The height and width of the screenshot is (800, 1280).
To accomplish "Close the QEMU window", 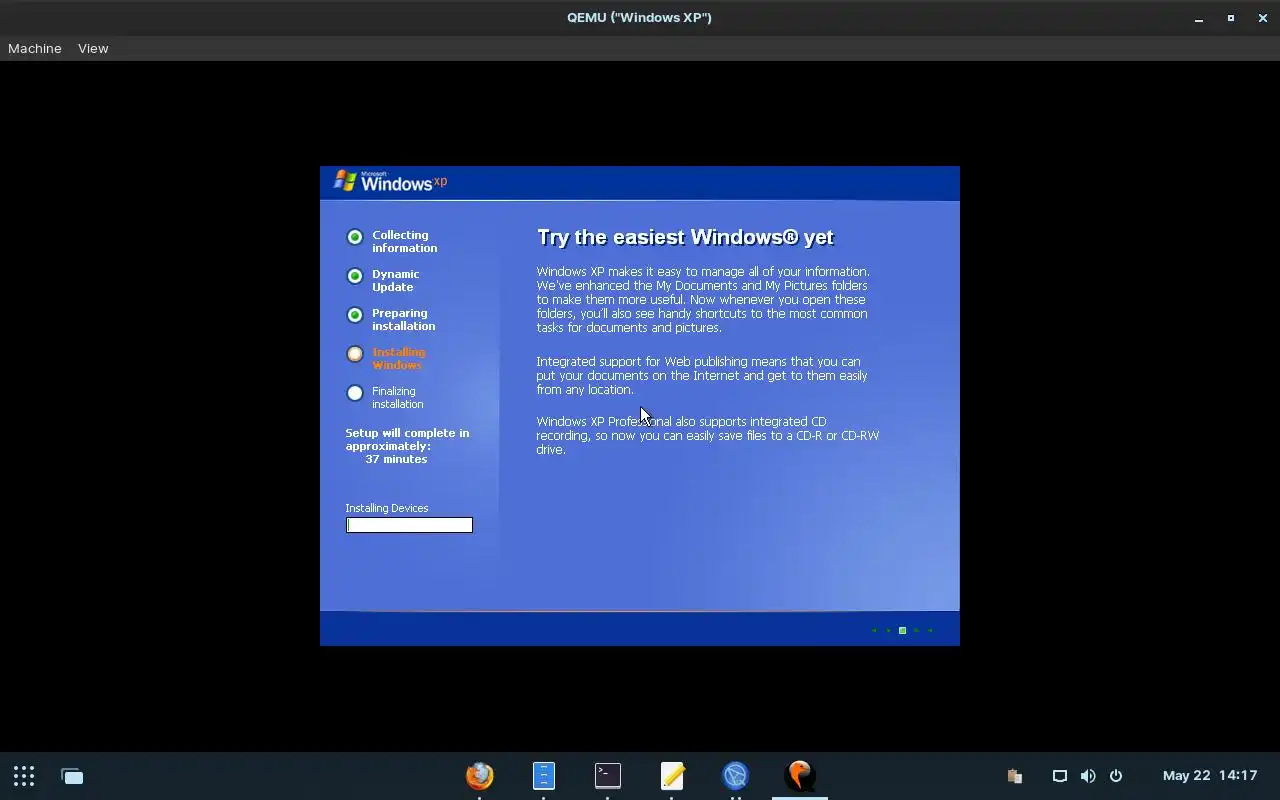I will pyautogui.click(x=1263, y=18).
